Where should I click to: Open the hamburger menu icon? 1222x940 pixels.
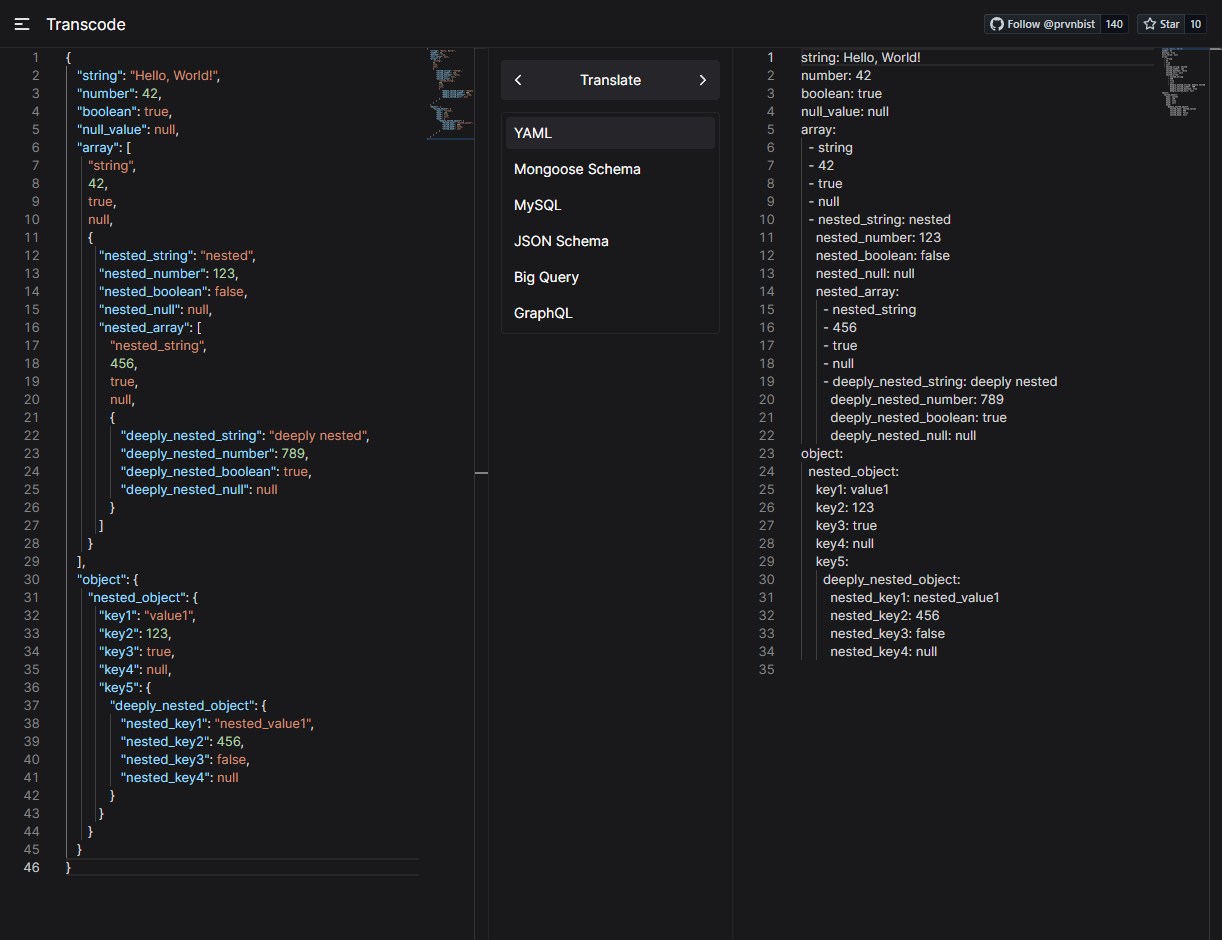22,24
